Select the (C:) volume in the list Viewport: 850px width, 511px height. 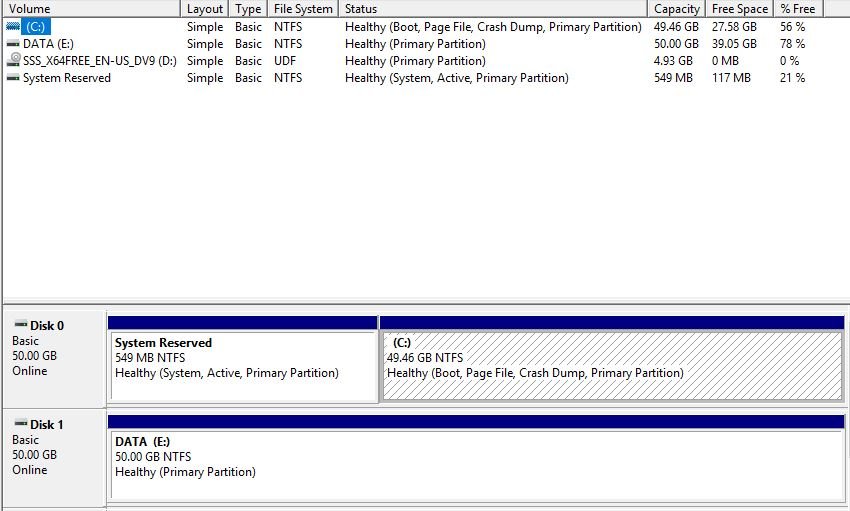pyautogui.click(x=36, y=27)
